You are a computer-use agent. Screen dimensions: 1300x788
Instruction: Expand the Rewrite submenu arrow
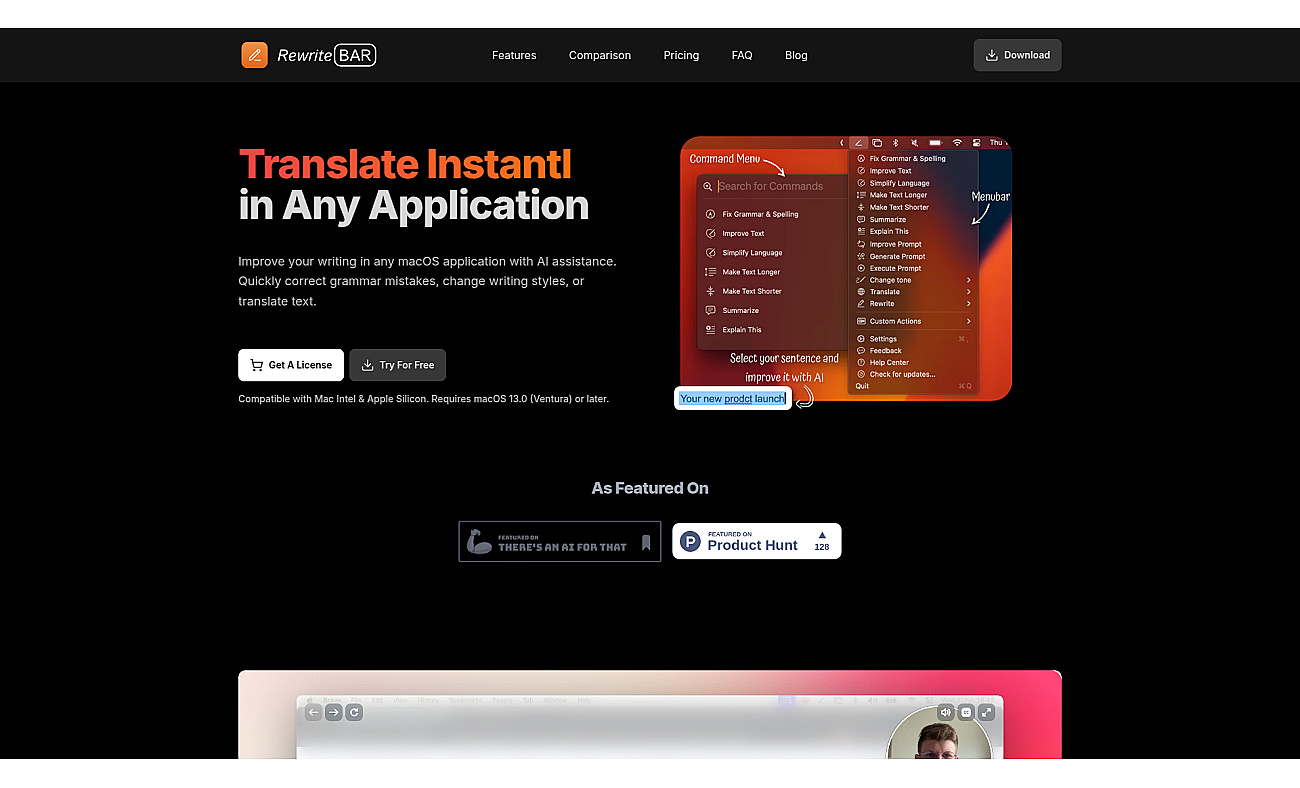(x=968, y=304)
